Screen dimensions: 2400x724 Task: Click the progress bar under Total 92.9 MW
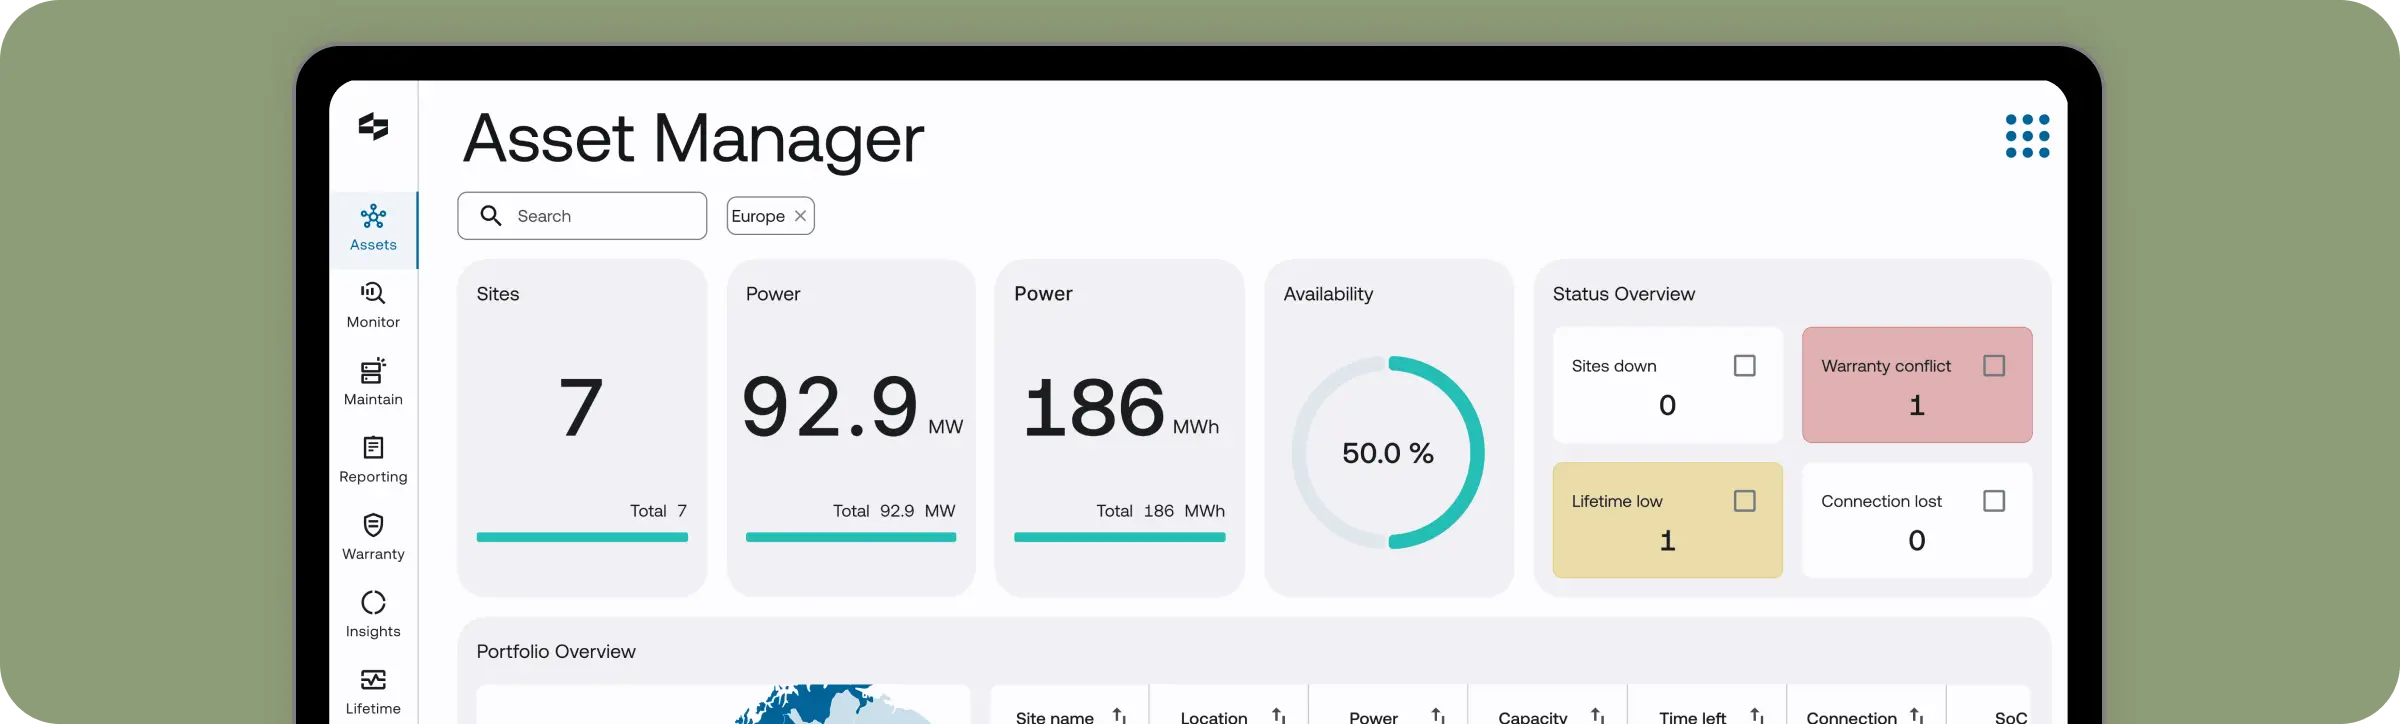pyautogui.click(x=851, y=538)
